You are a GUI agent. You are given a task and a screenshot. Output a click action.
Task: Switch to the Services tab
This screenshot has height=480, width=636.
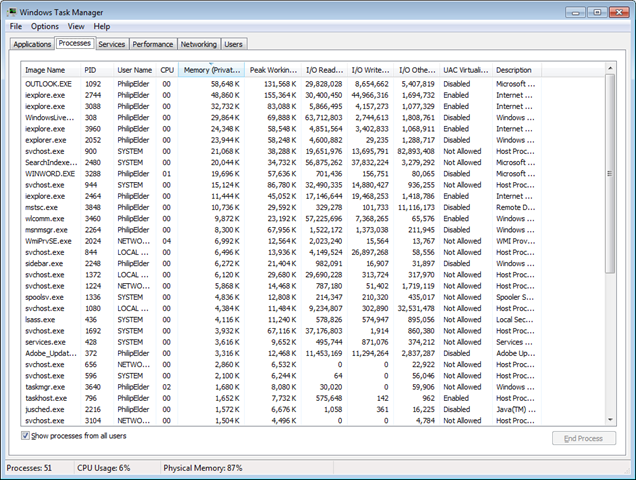point(112,44)
